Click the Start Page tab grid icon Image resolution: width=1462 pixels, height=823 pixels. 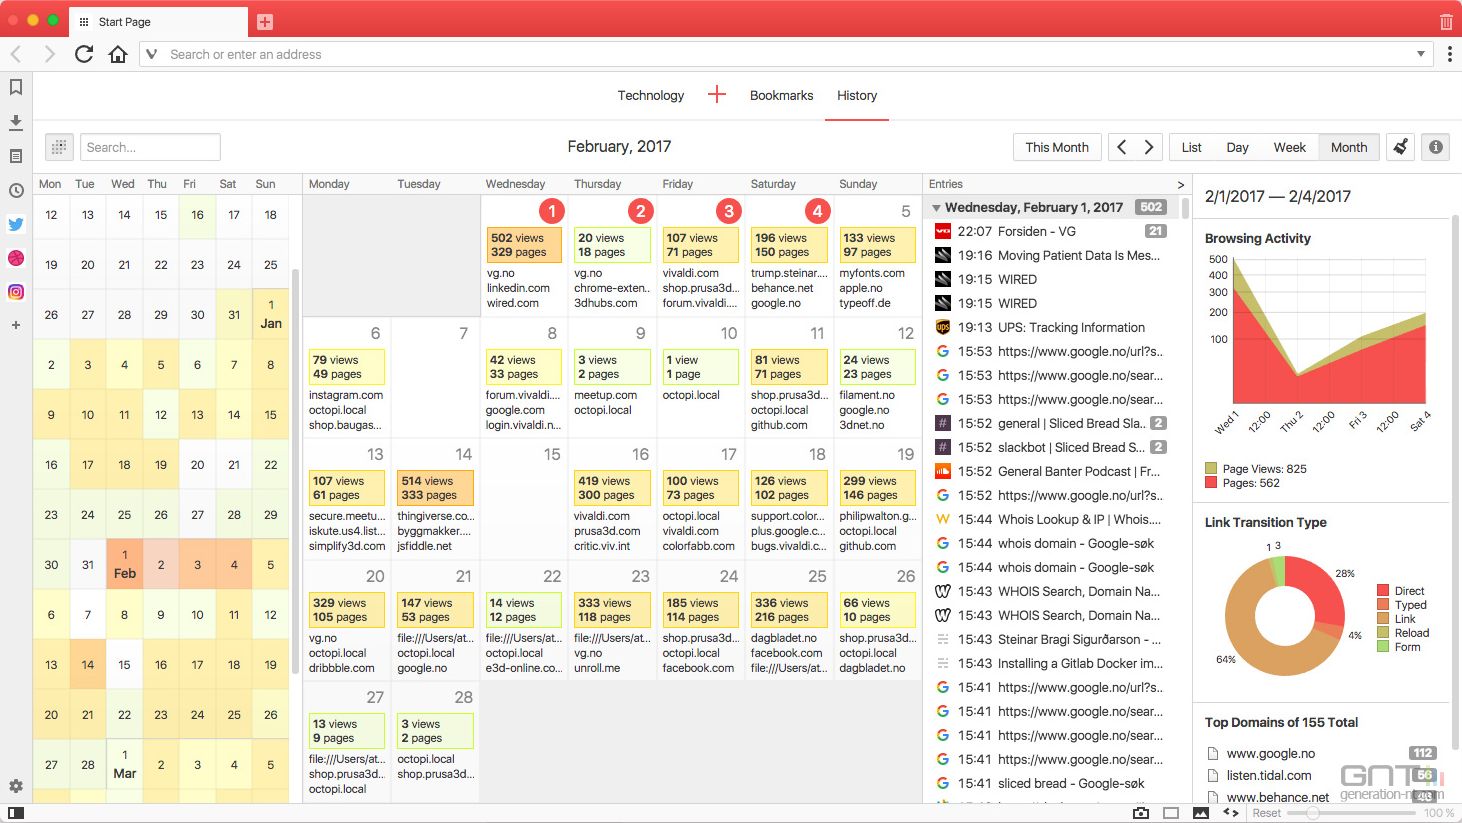coord(84,22)
